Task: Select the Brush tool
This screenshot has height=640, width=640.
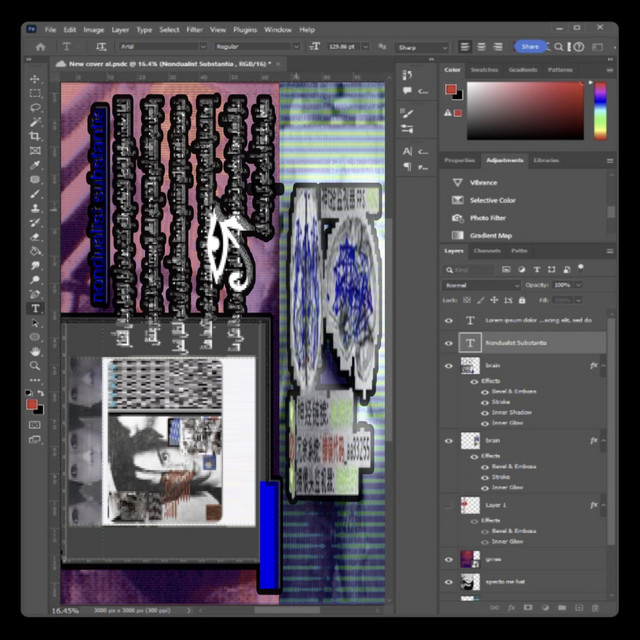Action: coord(35,194)
